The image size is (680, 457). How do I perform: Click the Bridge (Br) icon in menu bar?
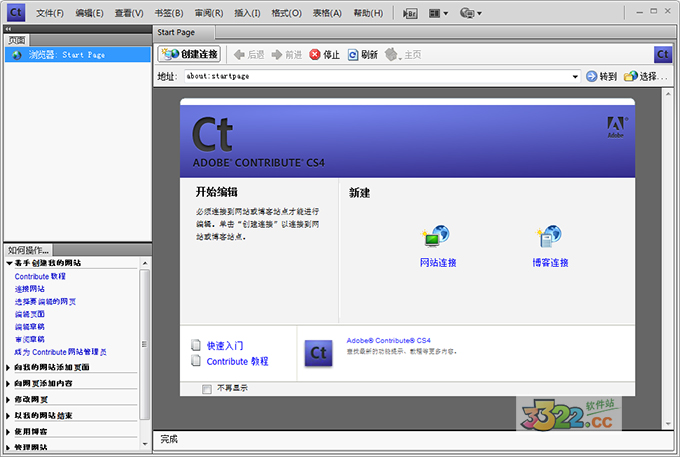click(411, 13)
